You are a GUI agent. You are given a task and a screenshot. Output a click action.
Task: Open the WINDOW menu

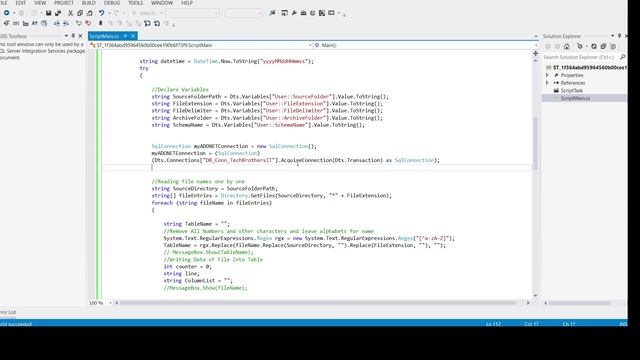pyautogui.click(x=162, y=3)
